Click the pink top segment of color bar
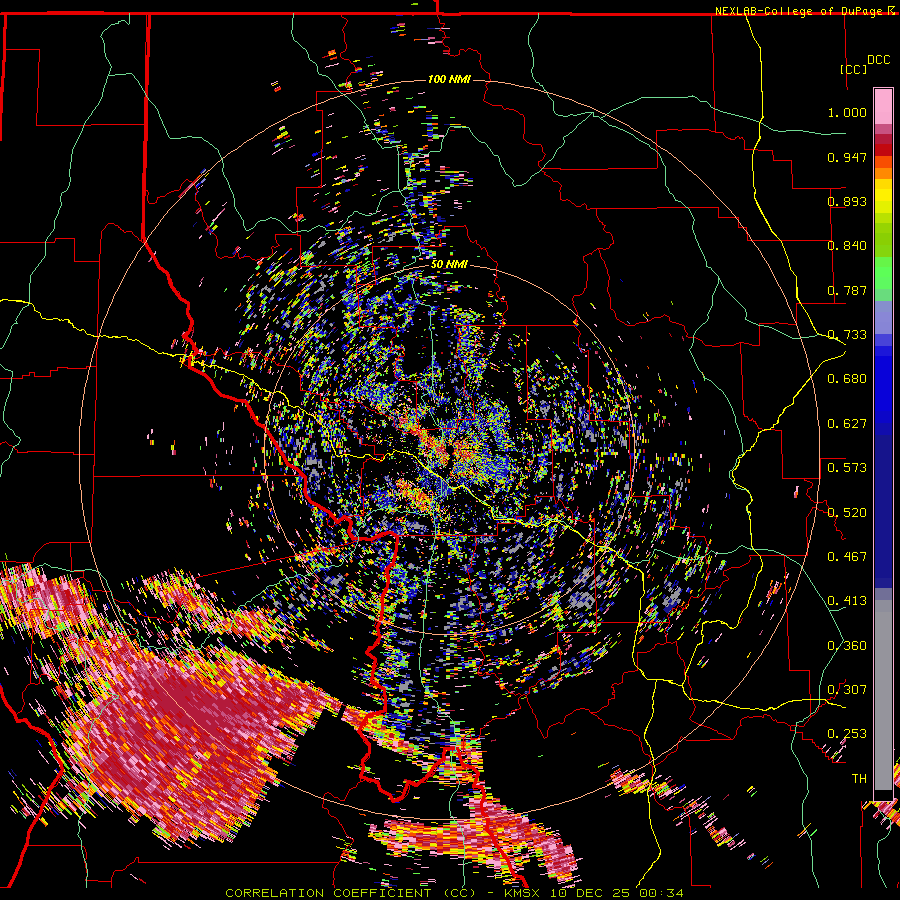 [x=883, y=106]
